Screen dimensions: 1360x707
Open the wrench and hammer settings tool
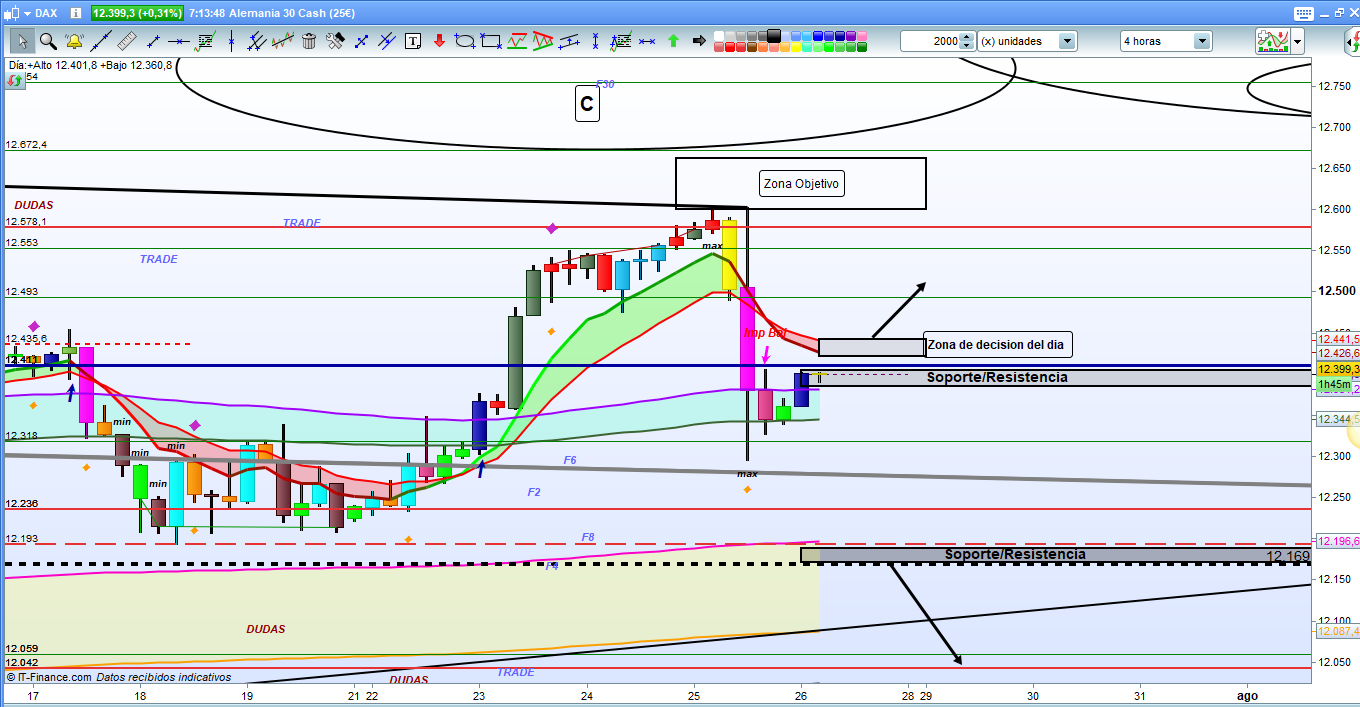tap(335, 41)
